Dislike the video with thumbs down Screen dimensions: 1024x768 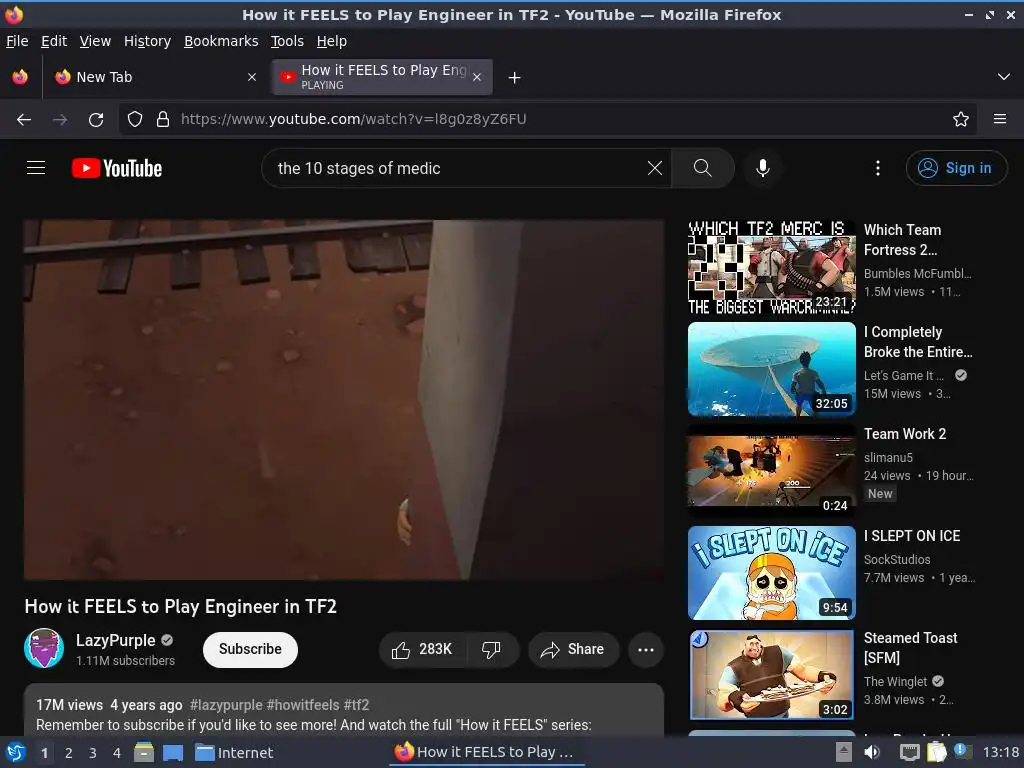click(491, 650)
